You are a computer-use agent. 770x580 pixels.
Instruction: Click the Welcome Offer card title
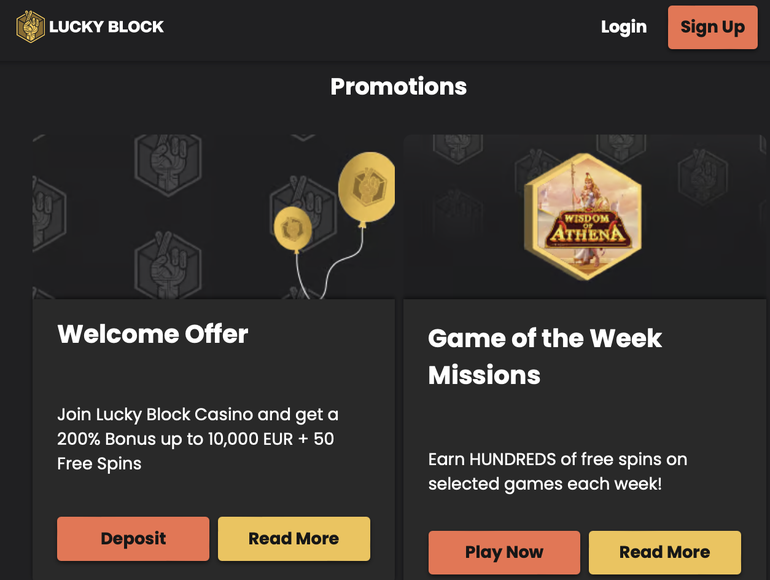pyautogui.click(x=153, y=333)
